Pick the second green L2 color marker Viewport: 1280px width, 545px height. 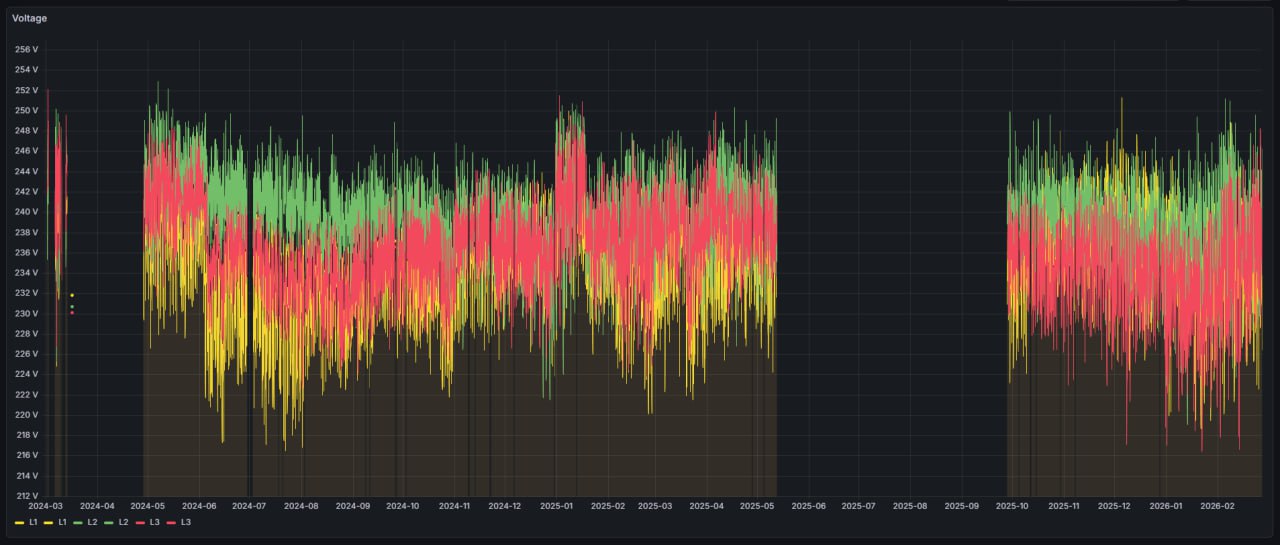[108, 522]
